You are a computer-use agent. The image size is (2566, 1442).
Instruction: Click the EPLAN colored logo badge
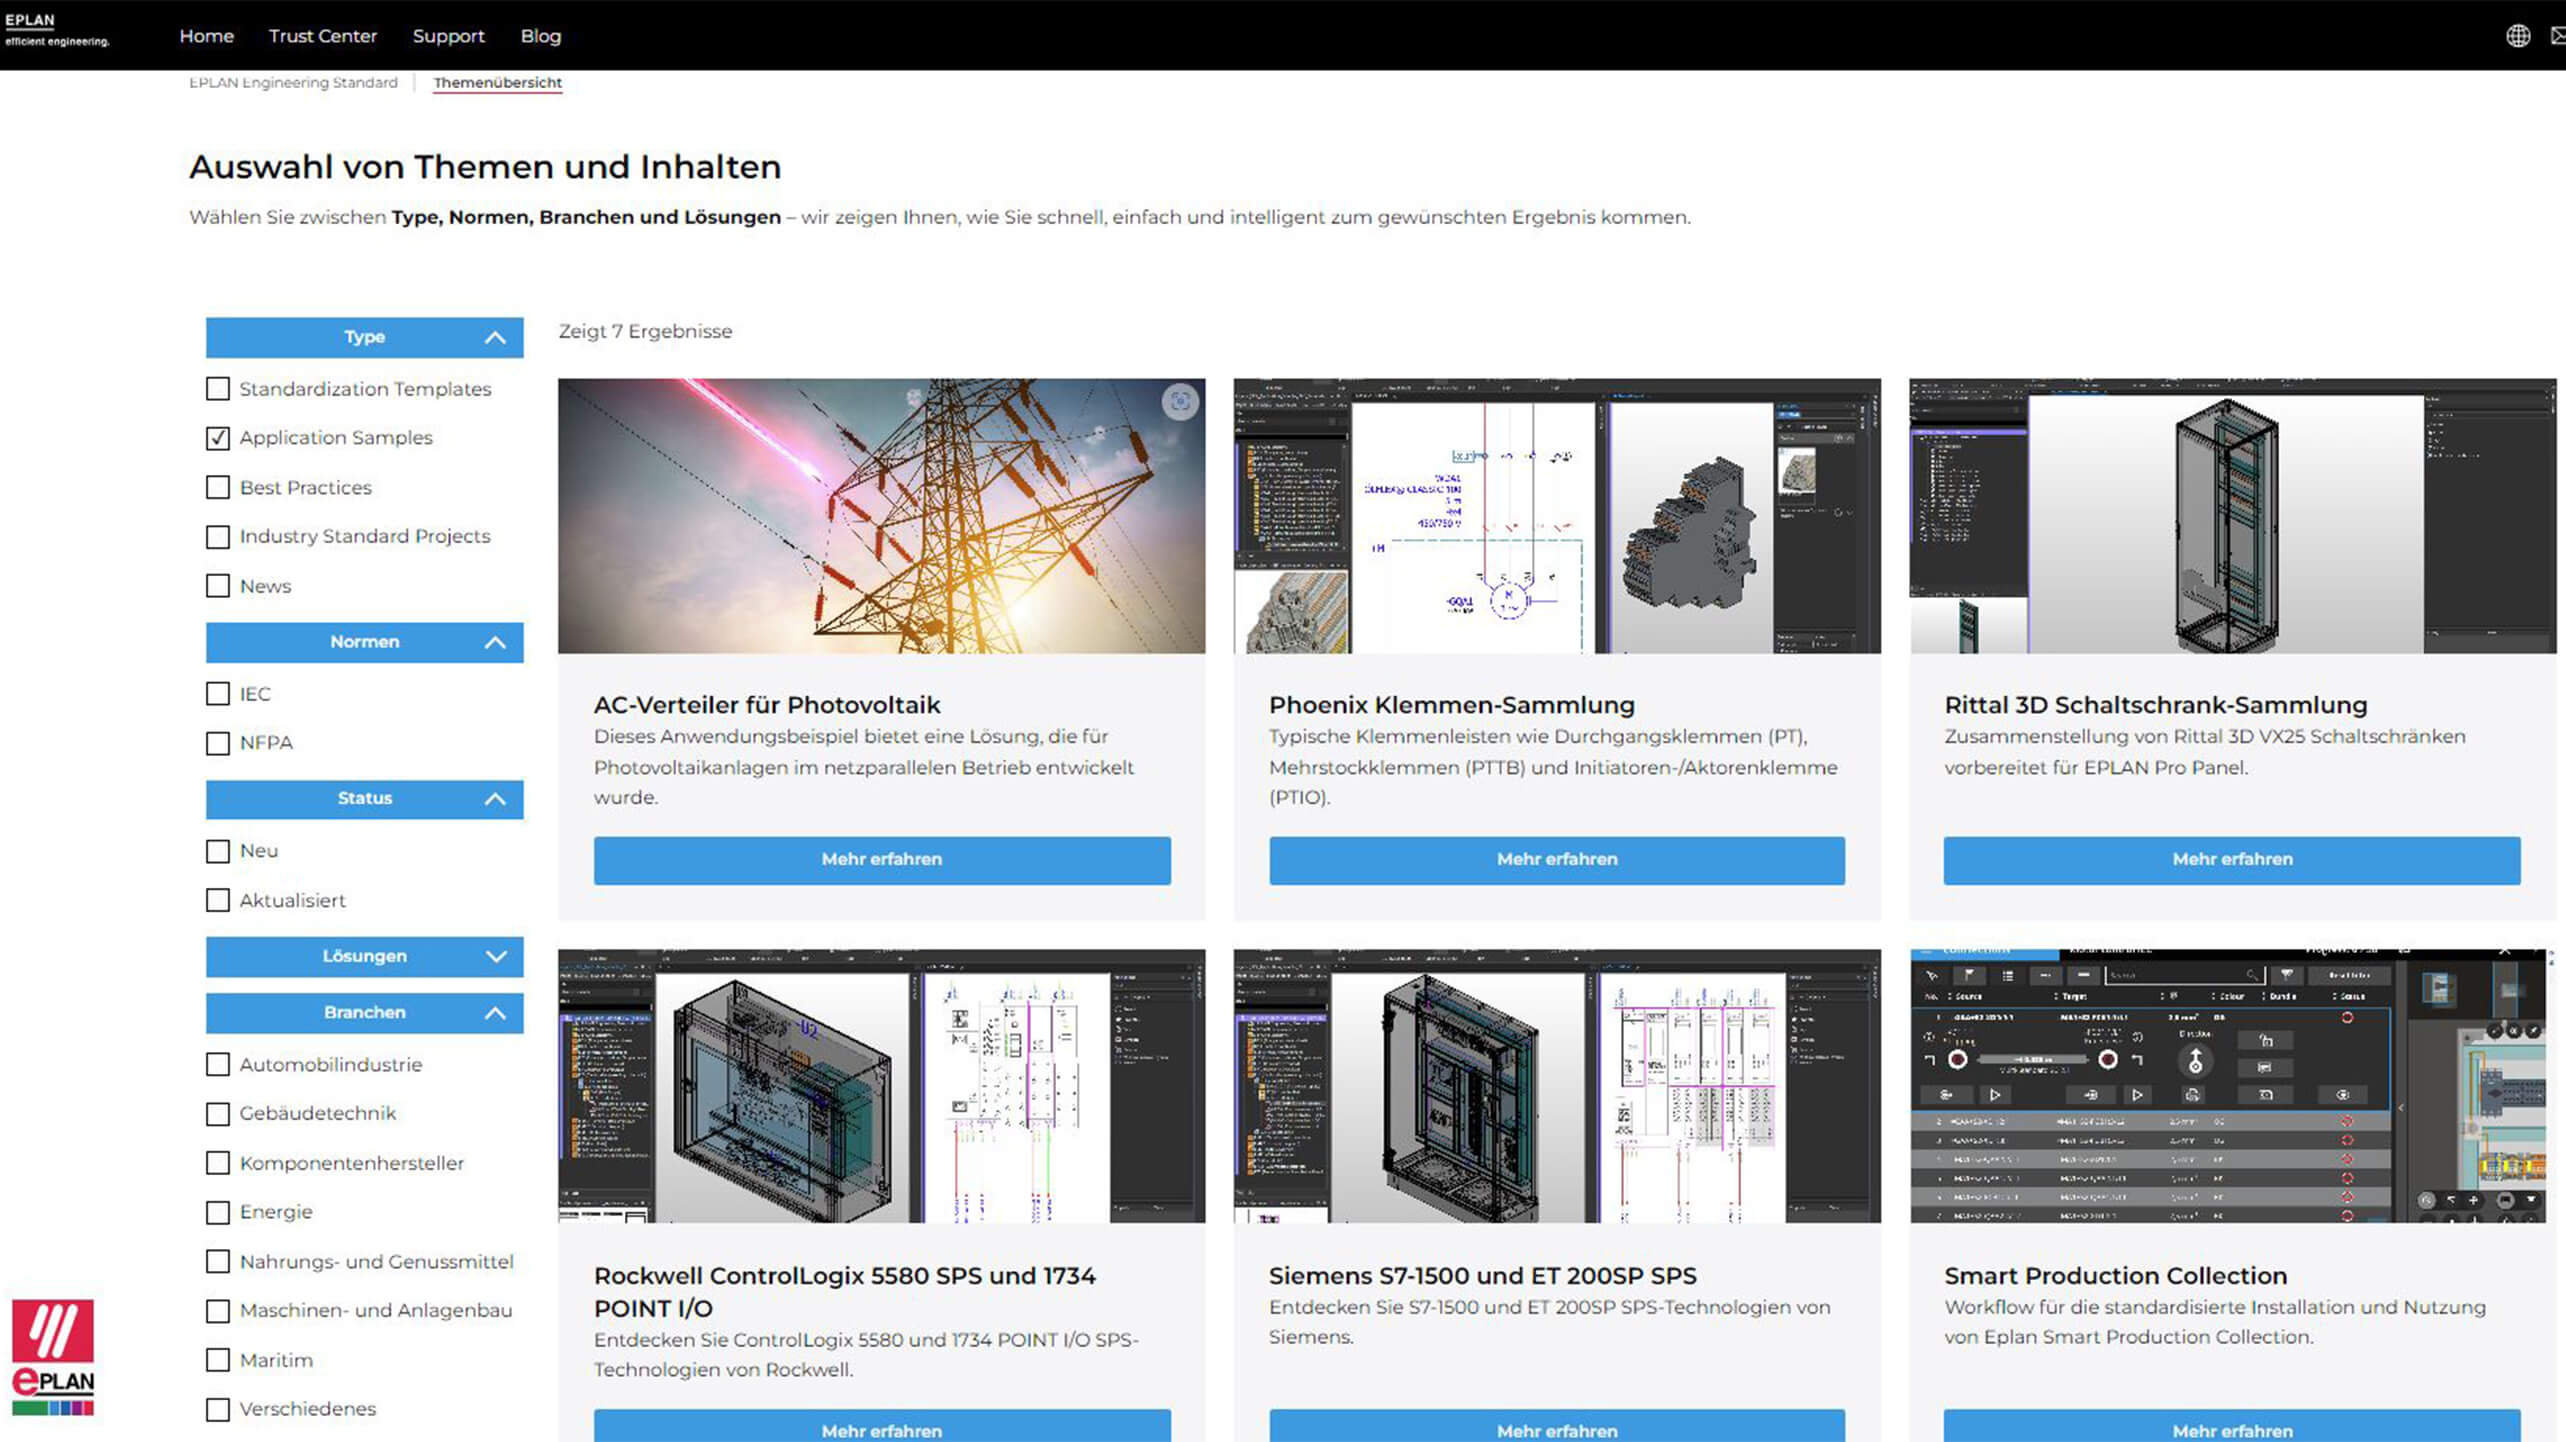pos(53,1357)
